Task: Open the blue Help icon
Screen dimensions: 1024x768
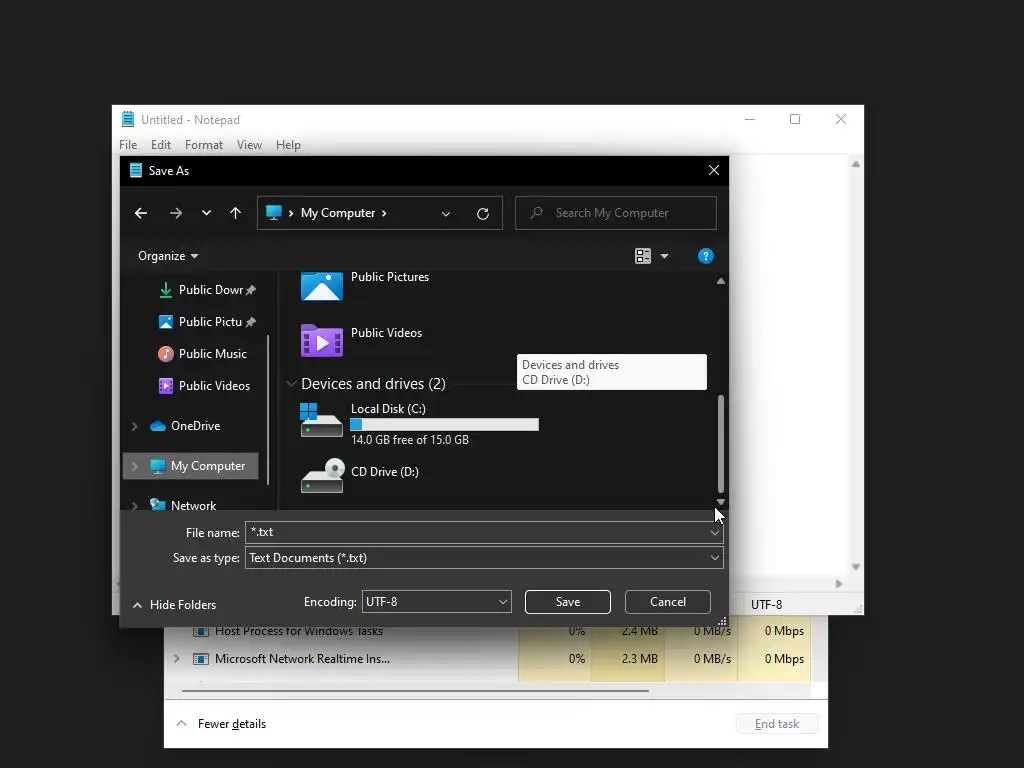Action: pyautogui.click(x=705, y=256)
